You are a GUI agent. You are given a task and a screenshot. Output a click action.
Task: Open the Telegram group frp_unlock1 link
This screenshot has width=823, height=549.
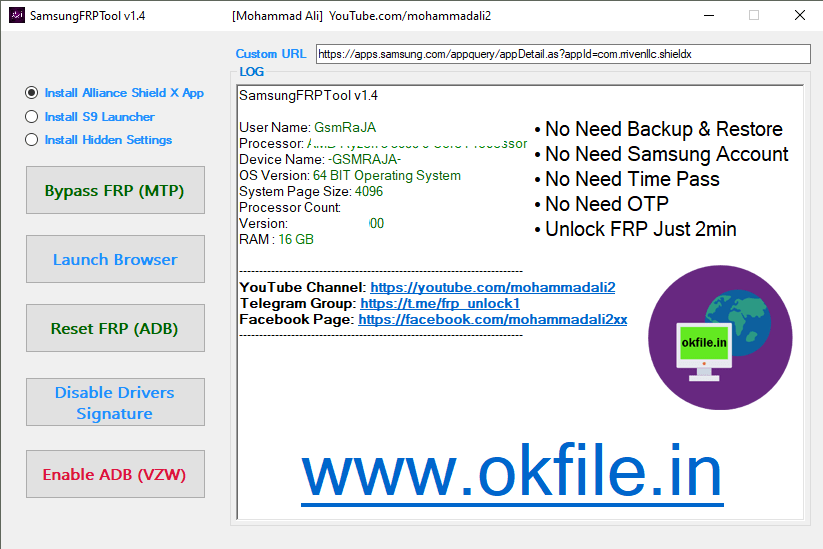[x=440, y=303]
